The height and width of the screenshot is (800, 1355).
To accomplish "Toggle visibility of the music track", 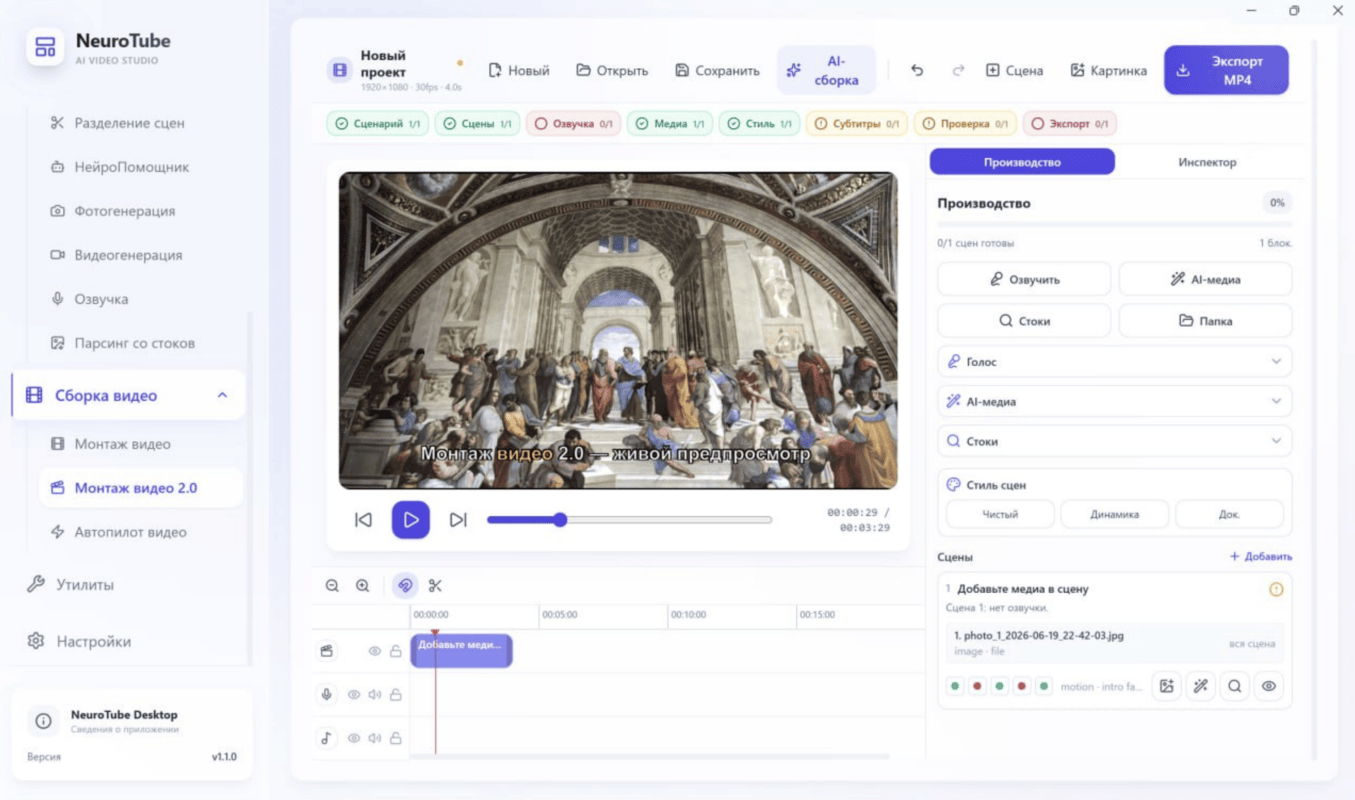I will (354, 738).
